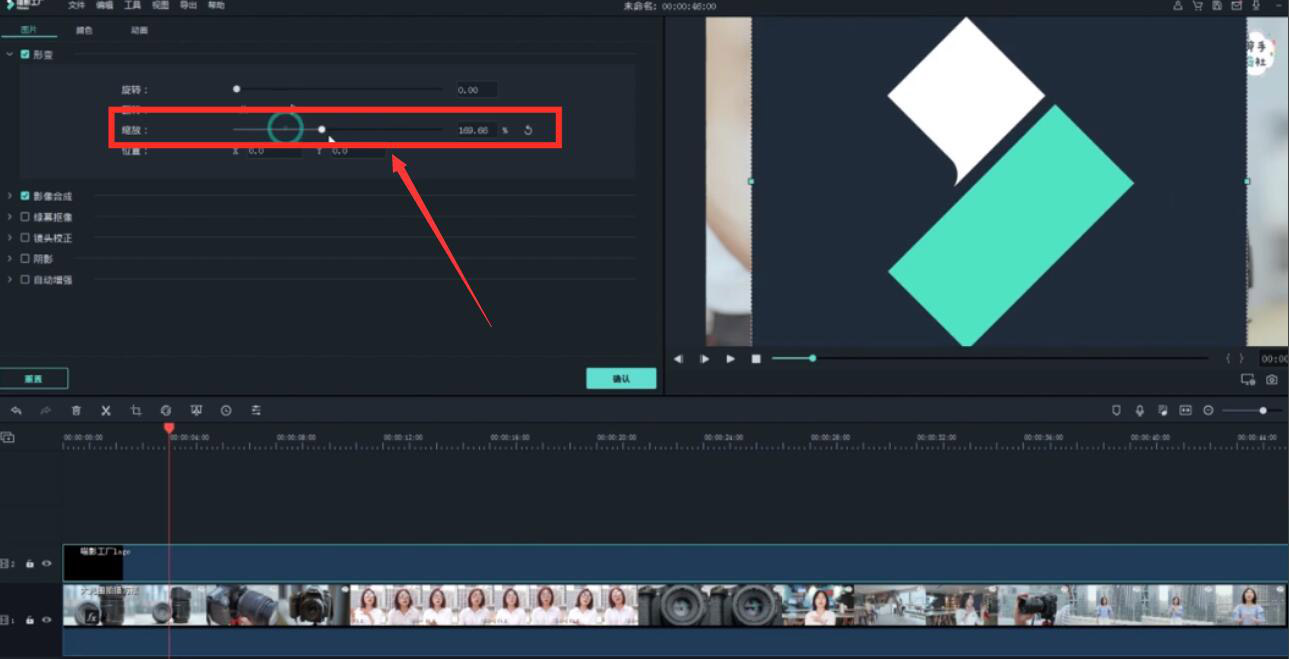Open the 帮助 Help menu
The image size is (1289, 659).
tap(216, 6)
